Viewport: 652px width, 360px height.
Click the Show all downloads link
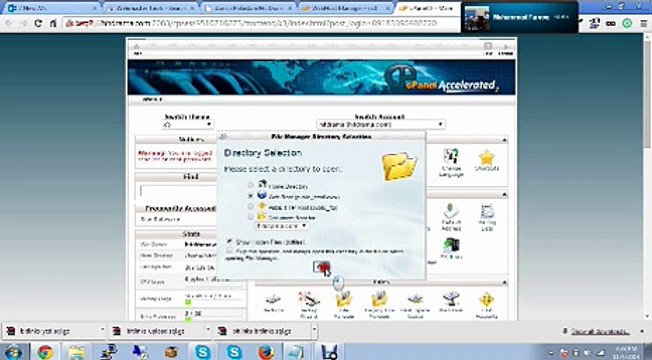pos(600,331)
